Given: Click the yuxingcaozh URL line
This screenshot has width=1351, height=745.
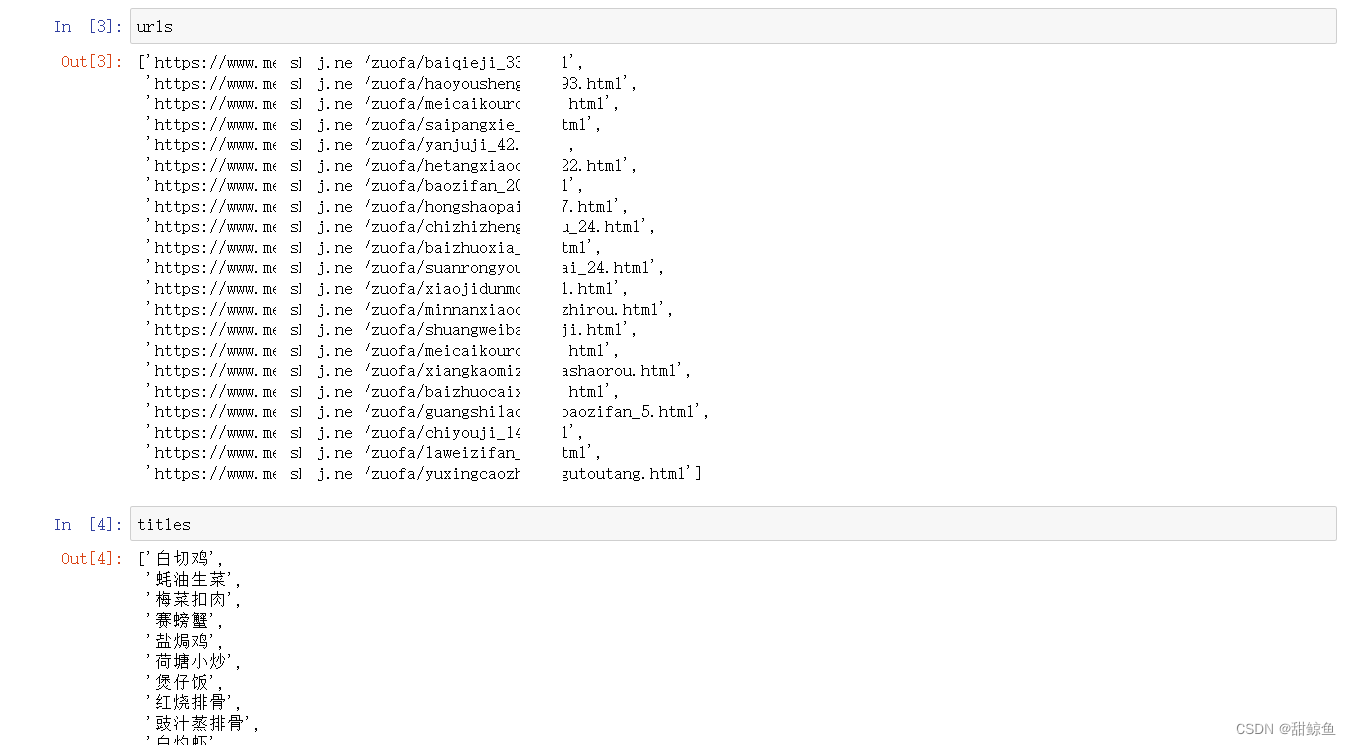Looking at the screenshot, I should click(424, 473).
